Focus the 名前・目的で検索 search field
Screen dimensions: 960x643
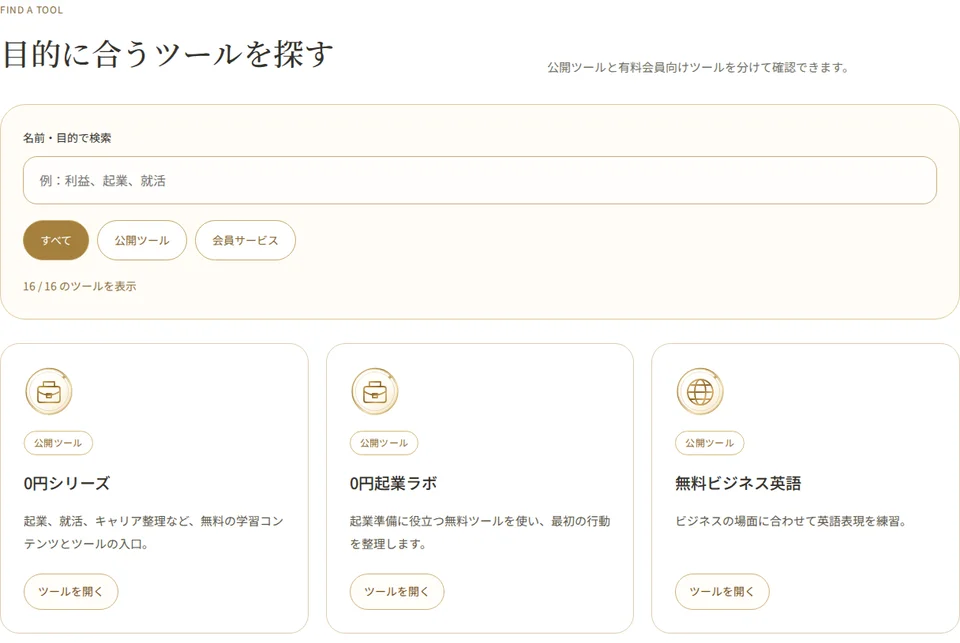click(479, 180)
